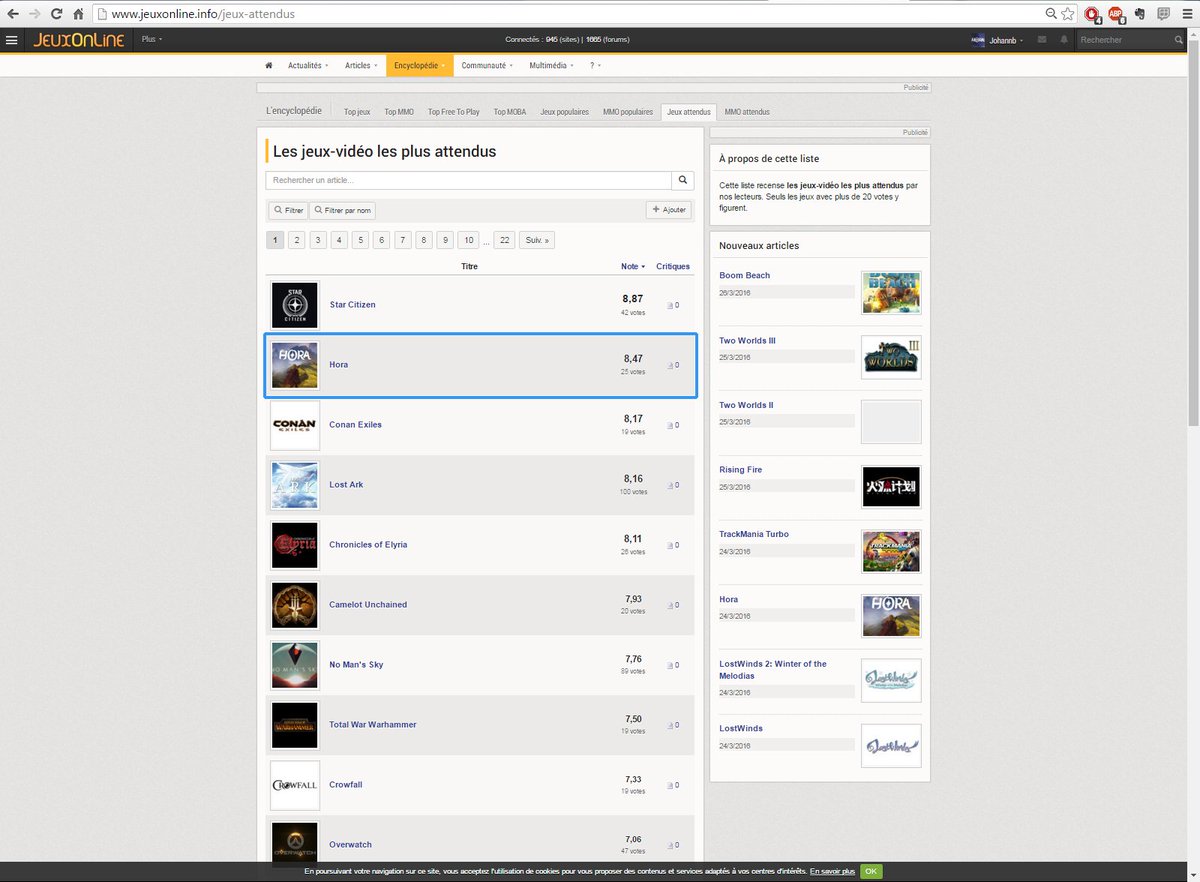Image resolution: width=1200 pixels, height=882 pixels.
Task: Open notifications bell icon in the header
Action: click(1064, 40)
